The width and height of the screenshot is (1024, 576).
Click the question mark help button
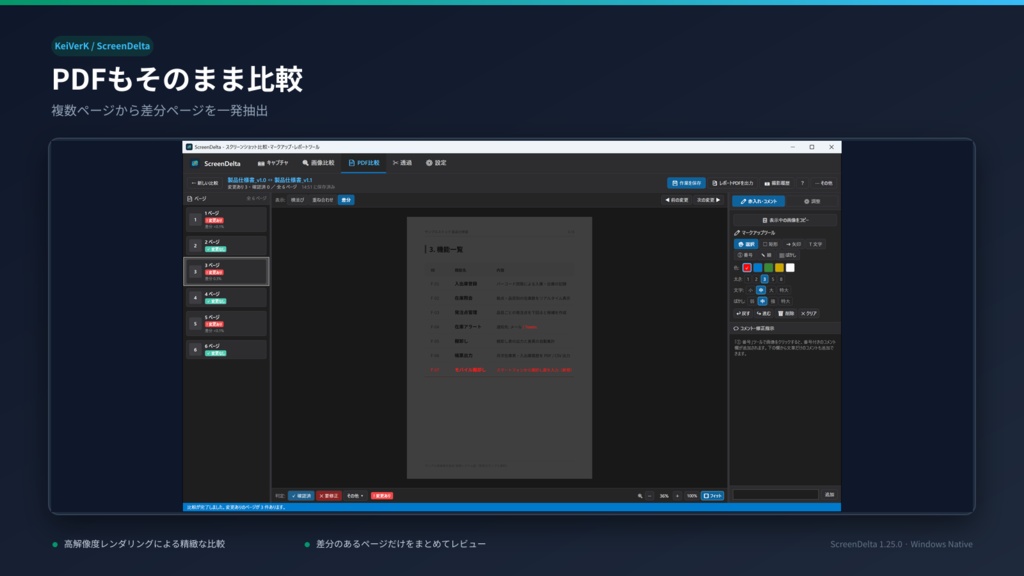pos(802,183)
